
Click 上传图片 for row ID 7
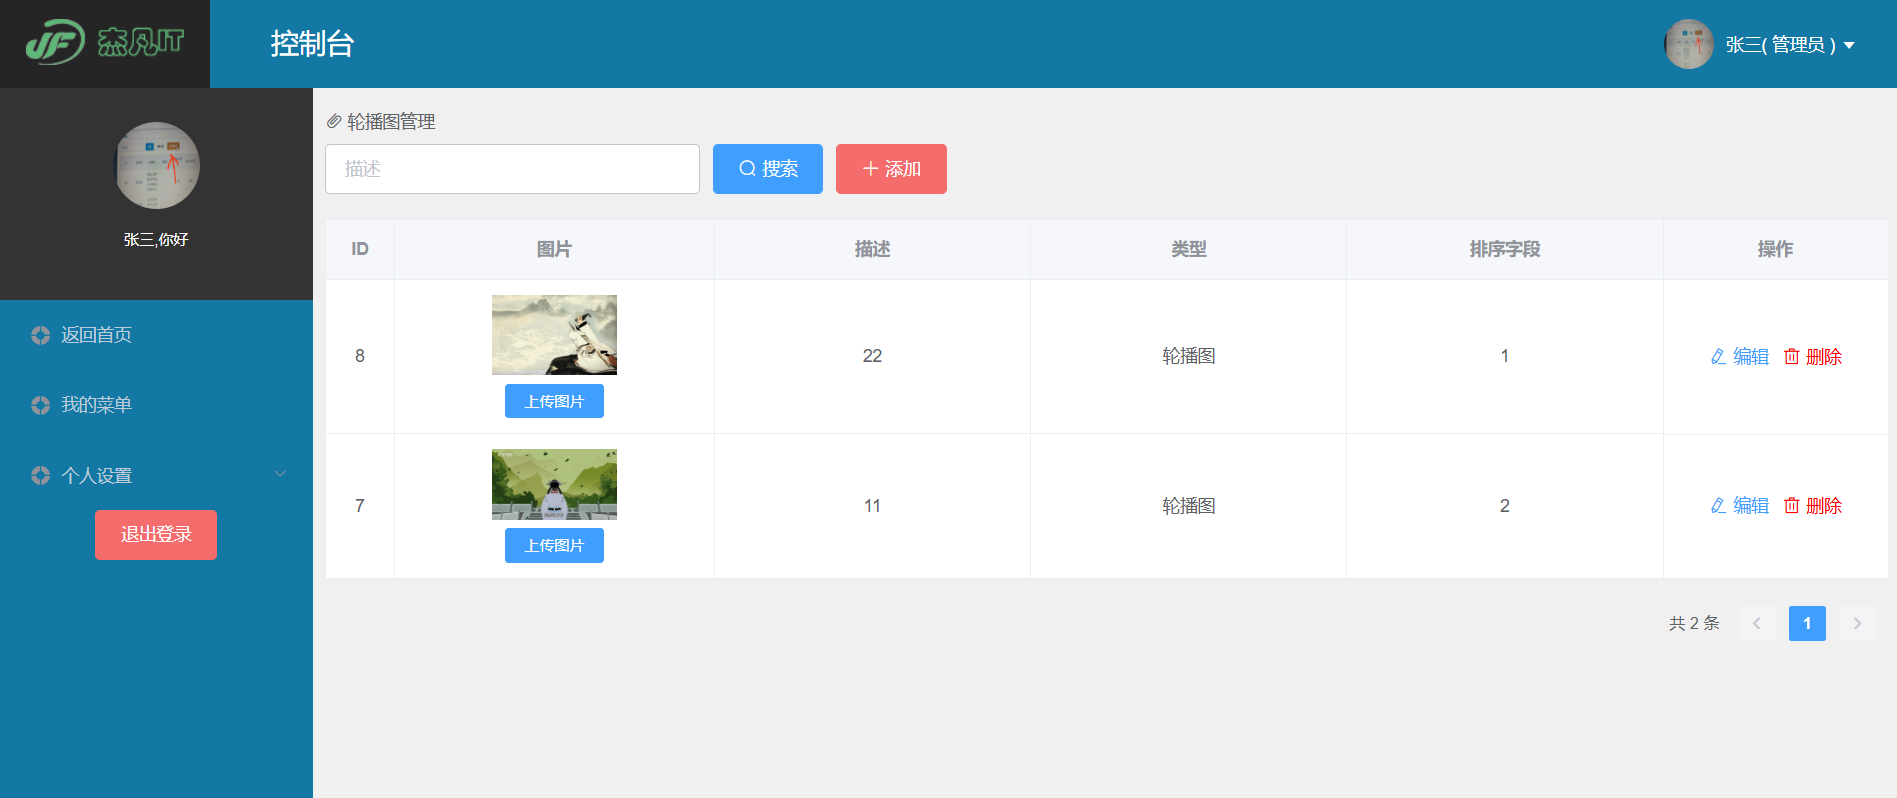click(554, 546)
